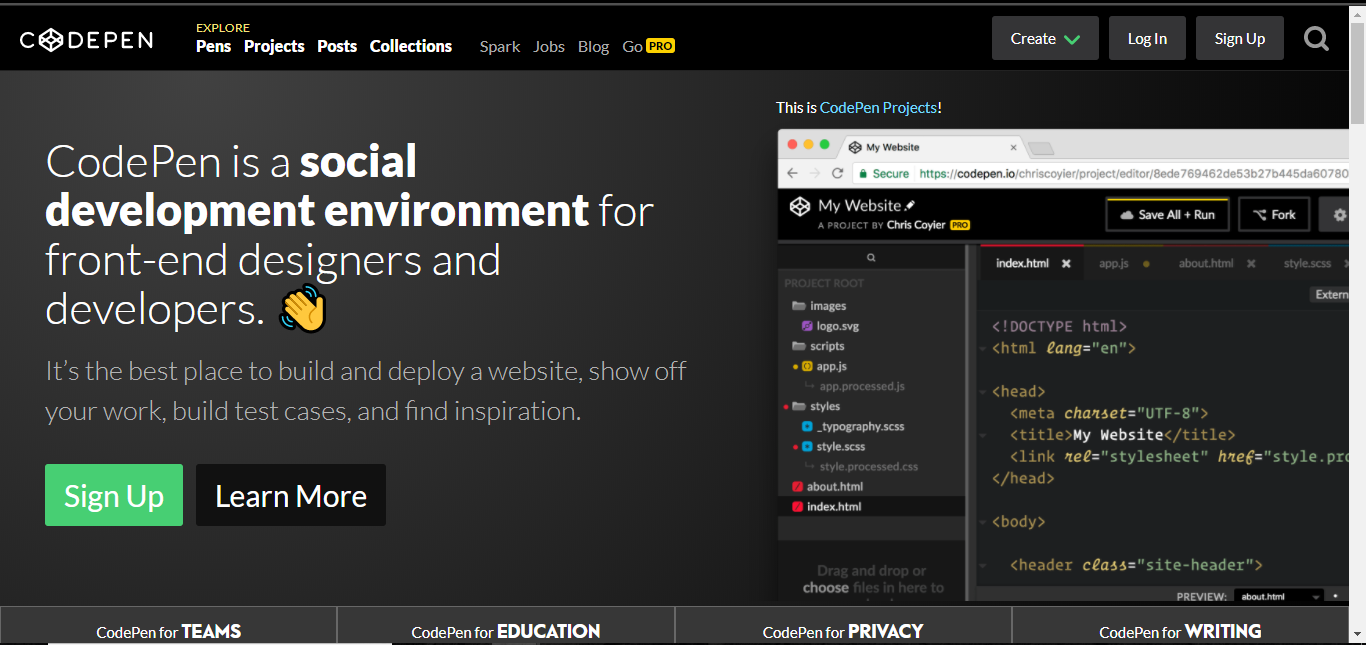Click the Learn More button
The width and height of the screenshot is (1366, 645).
(x=291, y=495)
